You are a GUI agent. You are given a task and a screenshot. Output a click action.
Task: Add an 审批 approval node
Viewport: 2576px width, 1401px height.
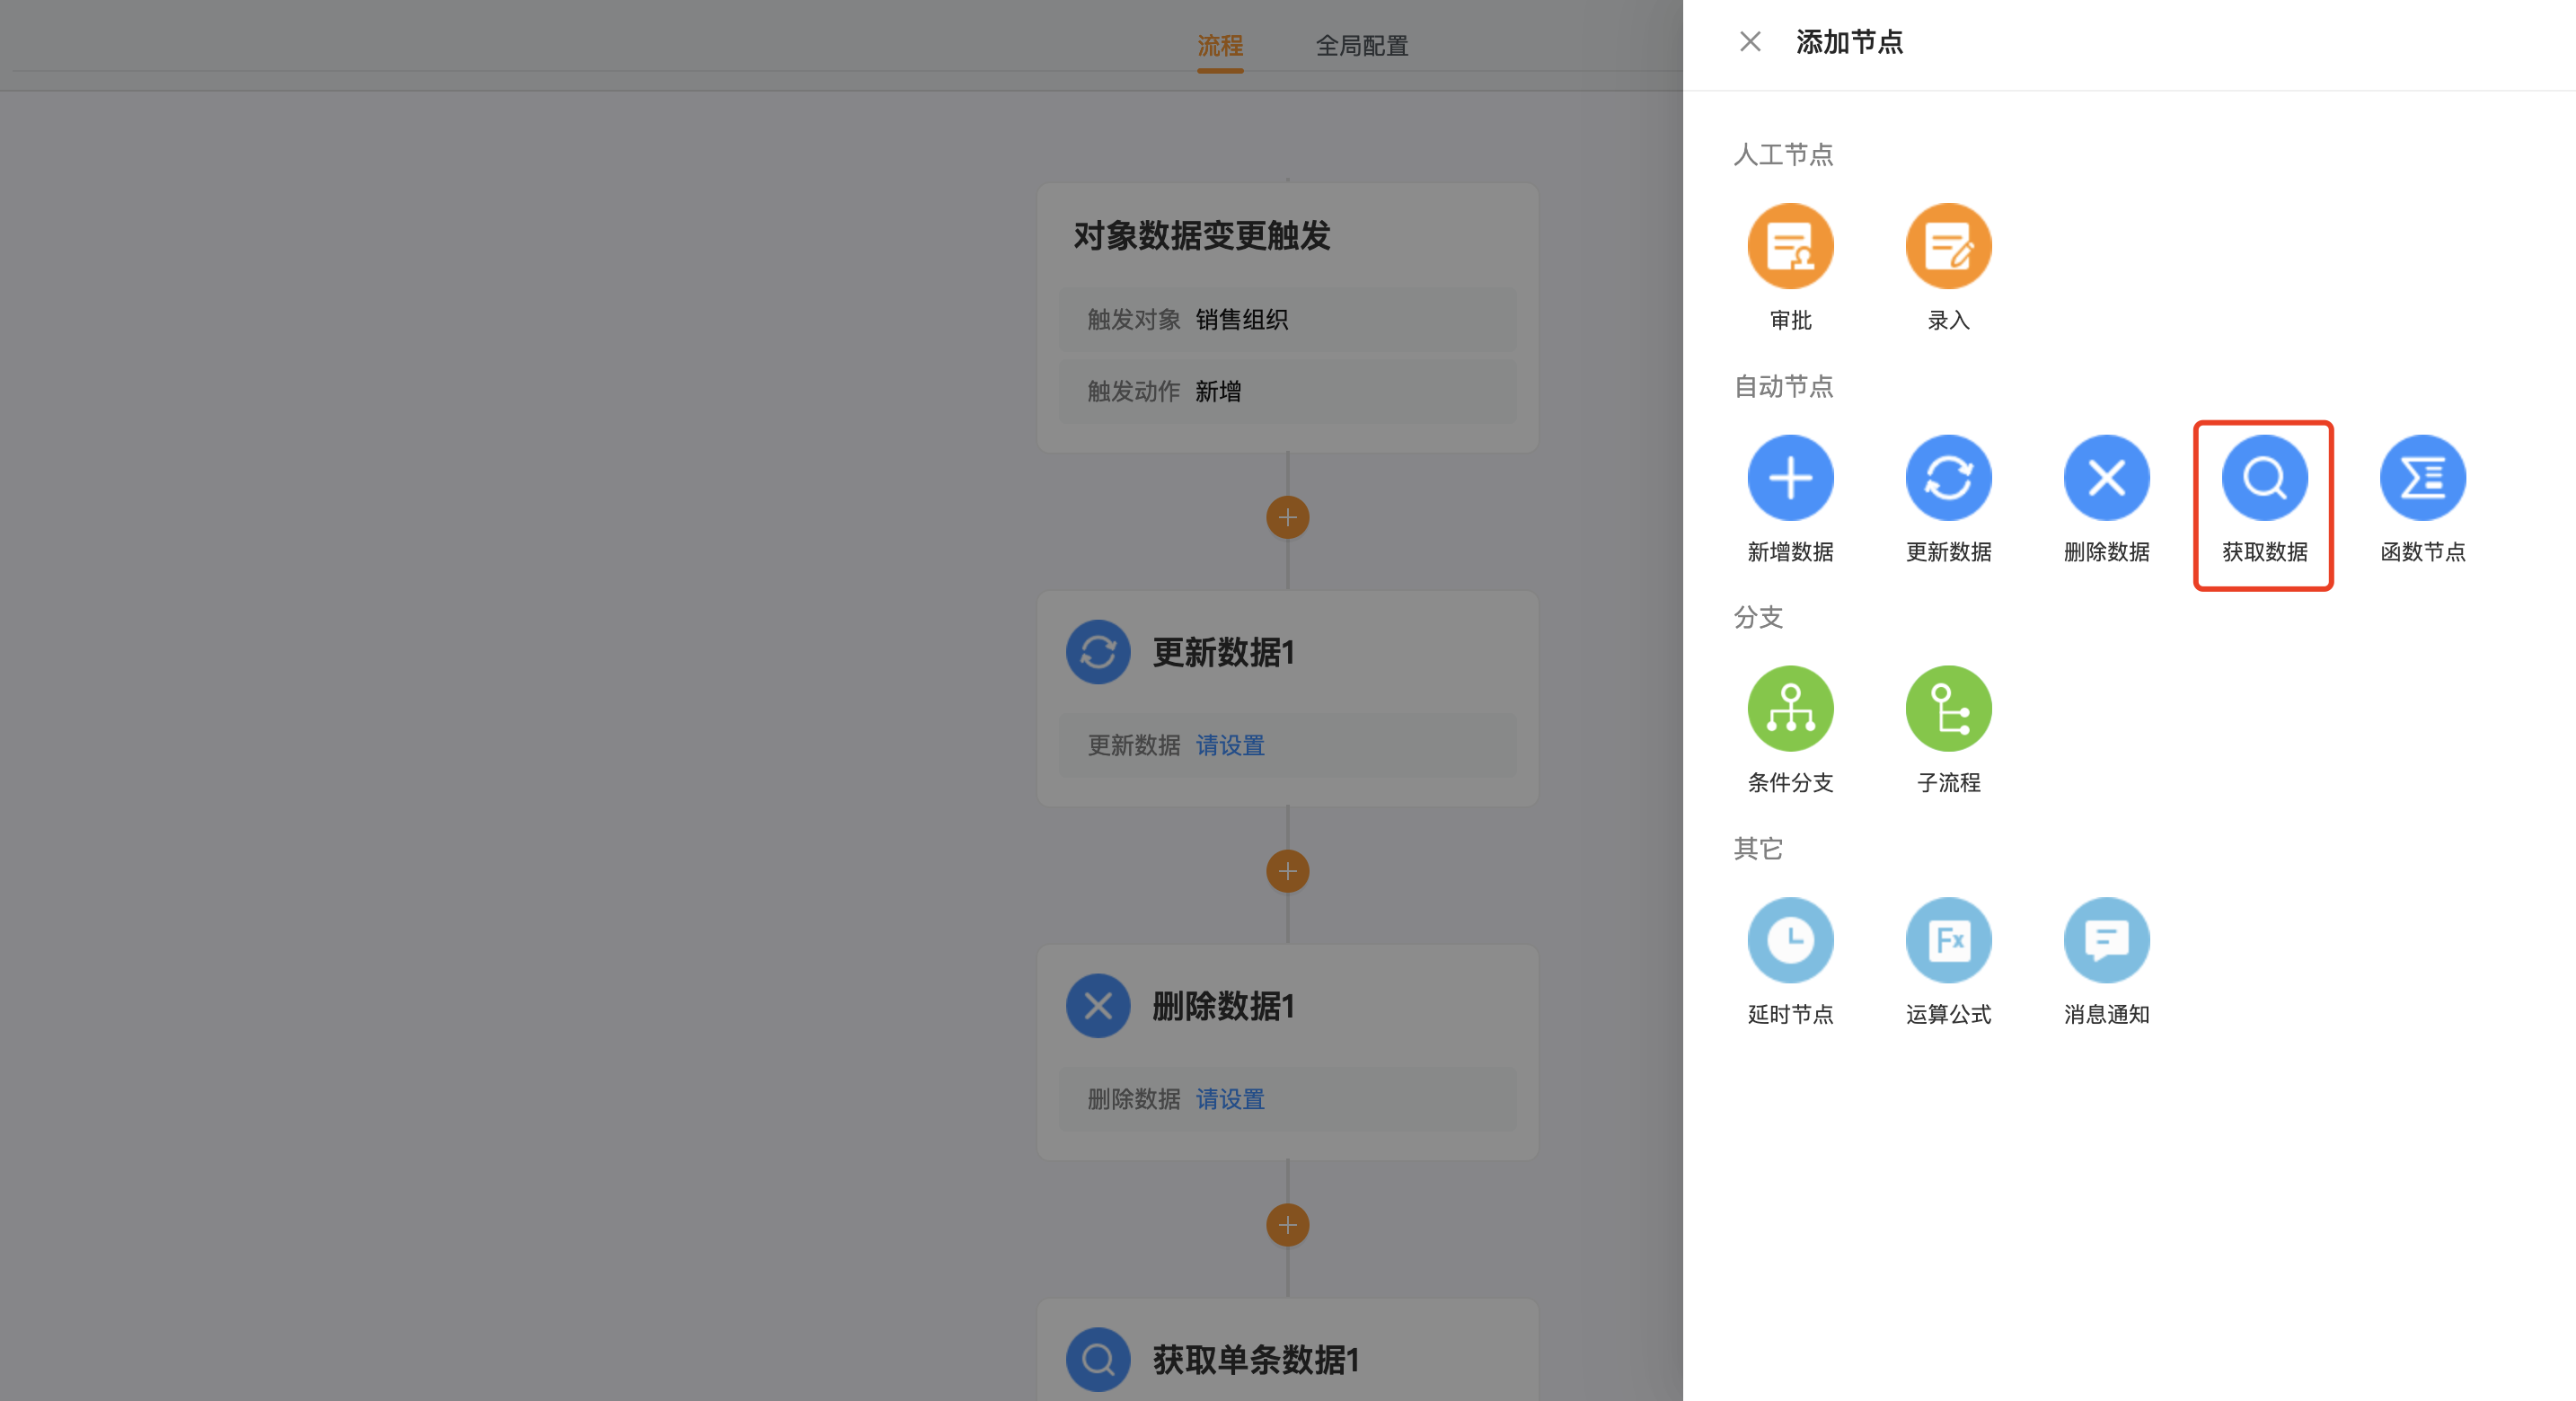1790,246
